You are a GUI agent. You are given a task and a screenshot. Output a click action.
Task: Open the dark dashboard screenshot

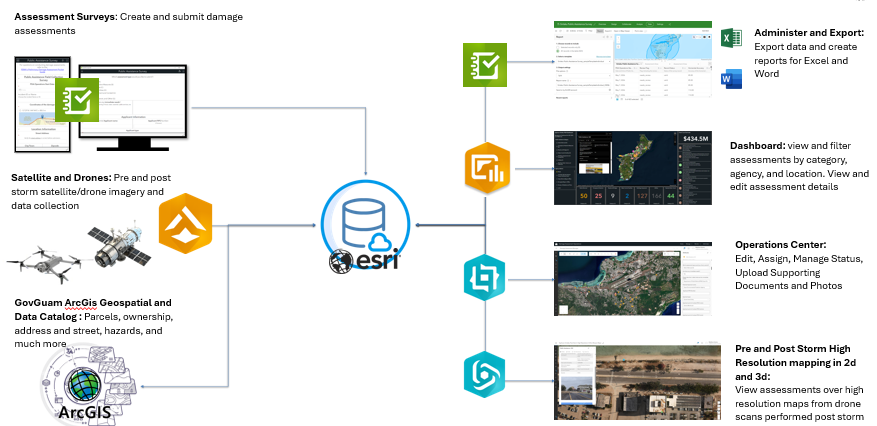point(633,168)
